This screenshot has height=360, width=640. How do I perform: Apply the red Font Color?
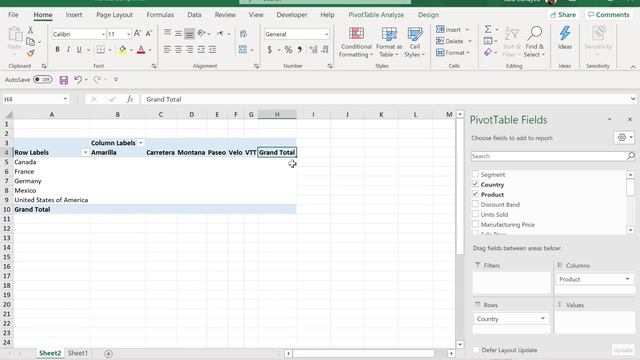[141, 50]
